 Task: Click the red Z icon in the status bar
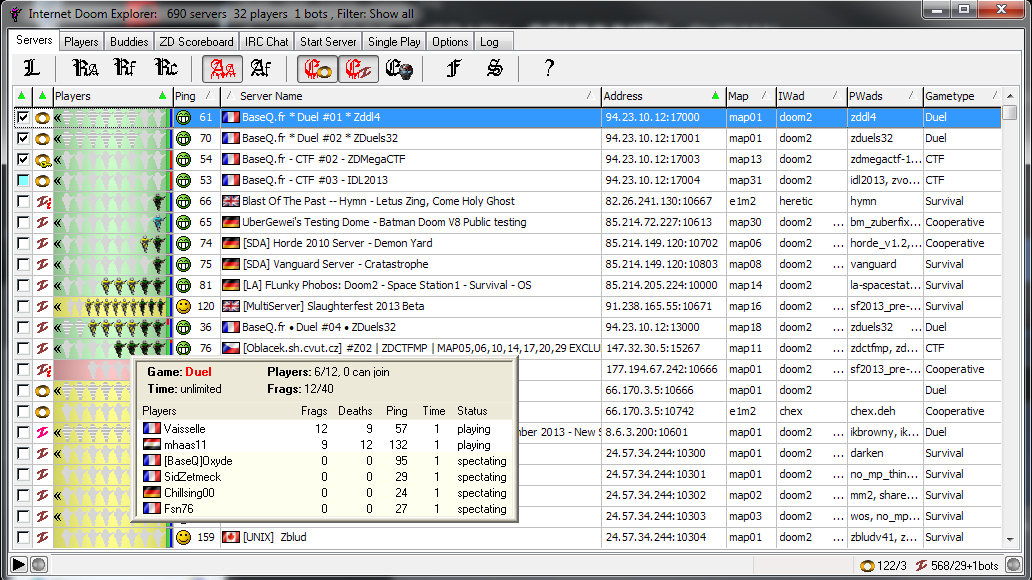(921, 566)
